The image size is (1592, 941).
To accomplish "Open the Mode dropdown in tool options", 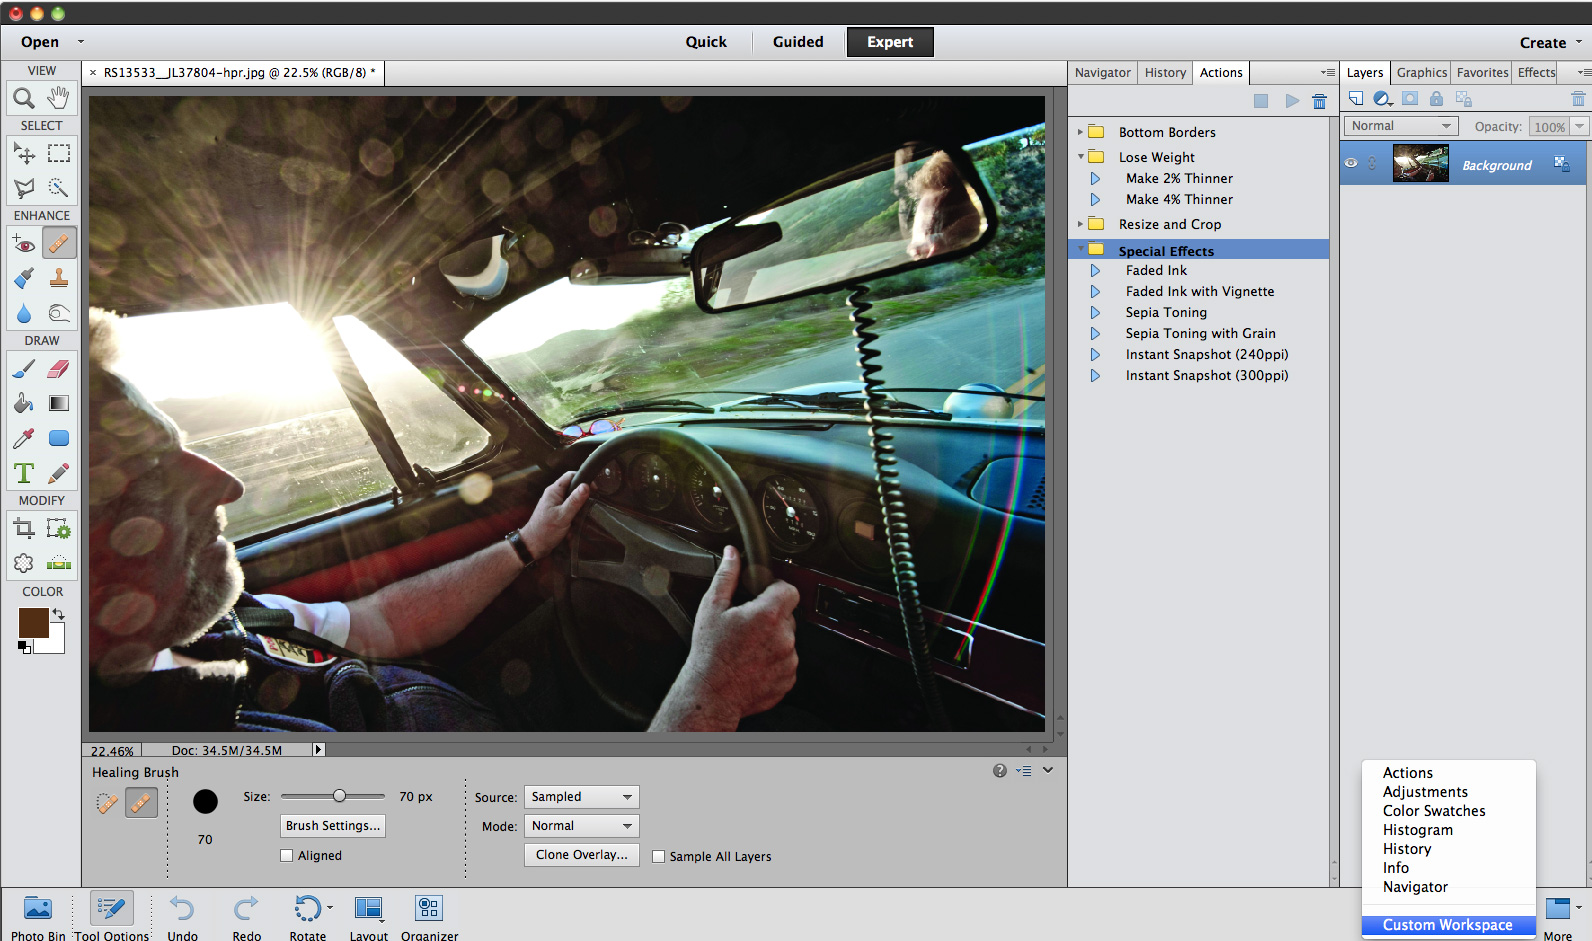I will click(x=582, y=826).
